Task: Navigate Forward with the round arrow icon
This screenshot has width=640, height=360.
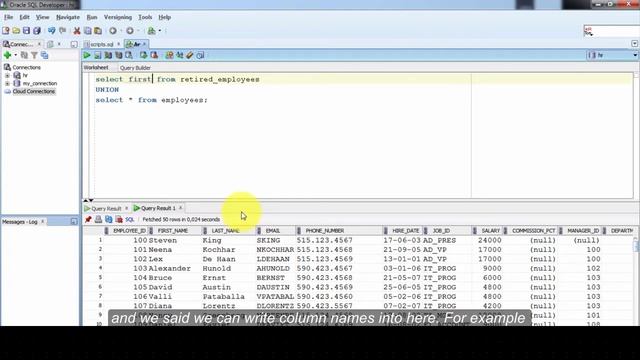Action: [x=130, y=31]
